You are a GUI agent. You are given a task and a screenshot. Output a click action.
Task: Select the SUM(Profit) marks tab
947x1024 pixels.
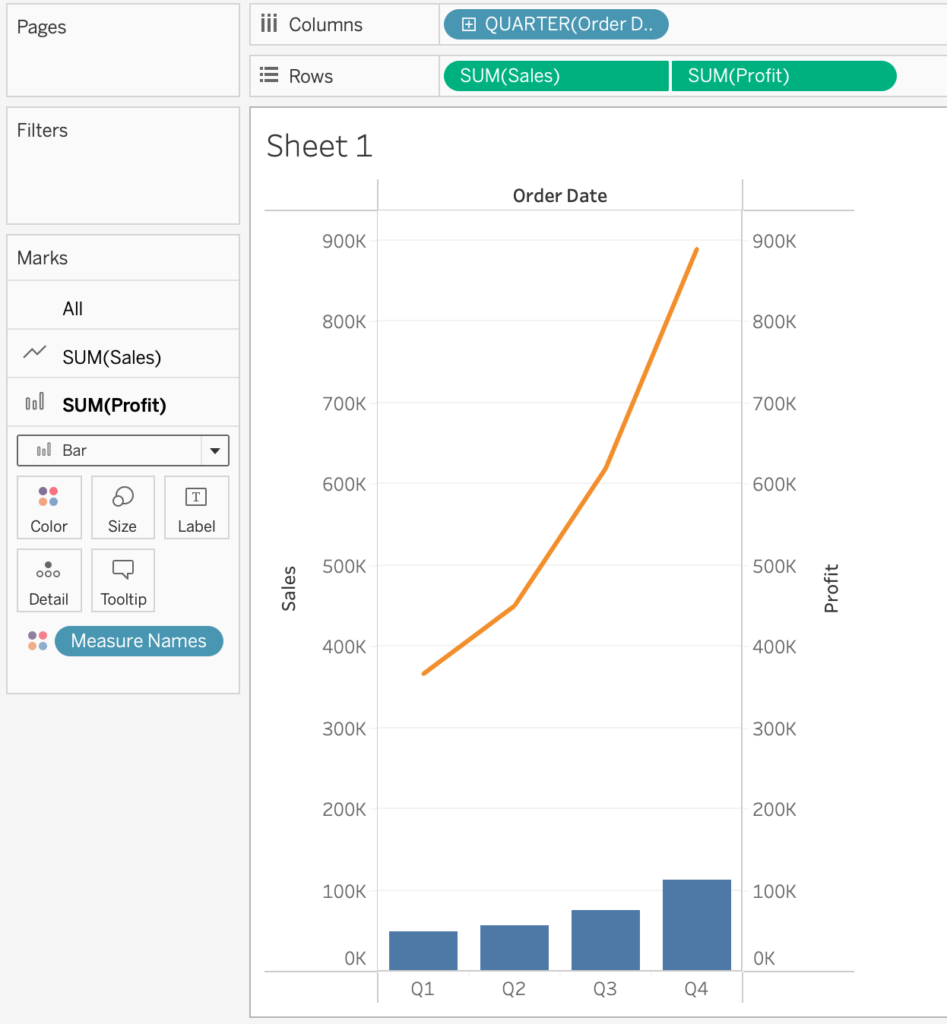pos(114,405)
